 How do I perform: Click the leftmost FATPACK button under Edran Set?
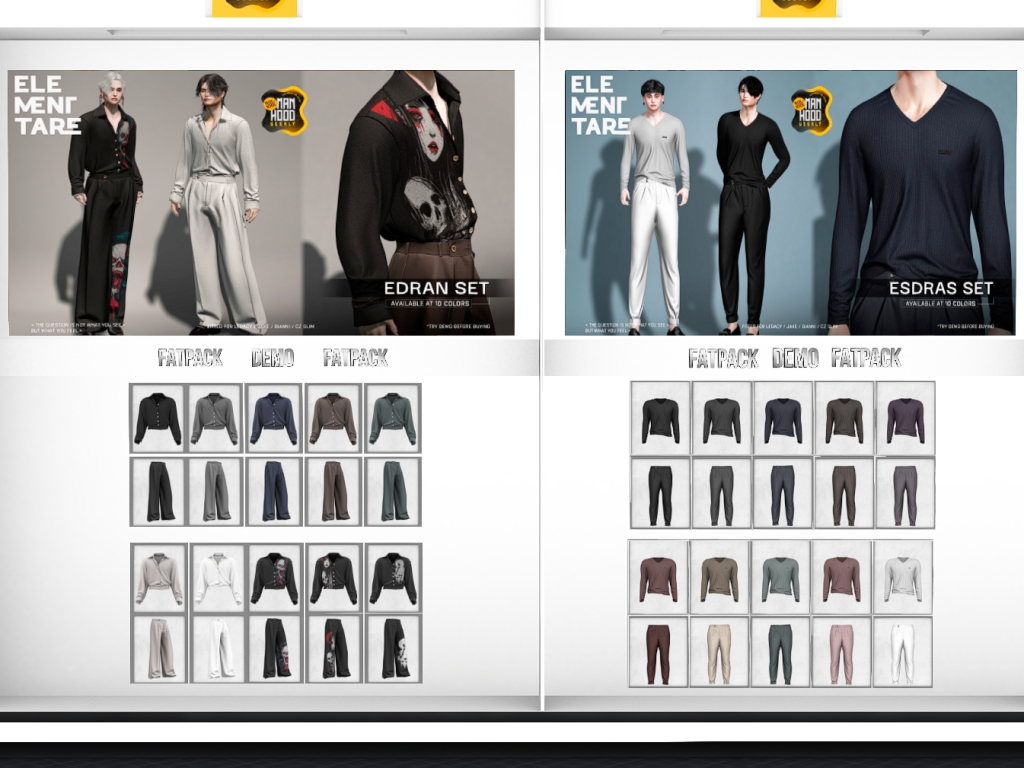[x=190, y=358]
